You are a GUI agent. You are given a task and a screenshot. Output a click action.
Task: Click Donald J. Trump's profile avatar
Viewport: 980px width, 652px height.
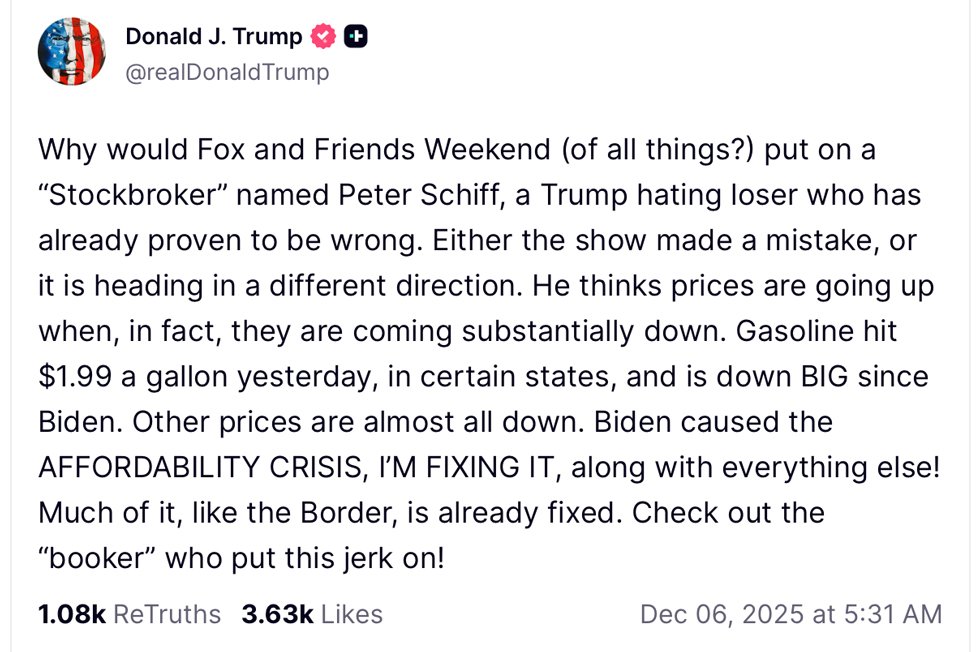73,52
